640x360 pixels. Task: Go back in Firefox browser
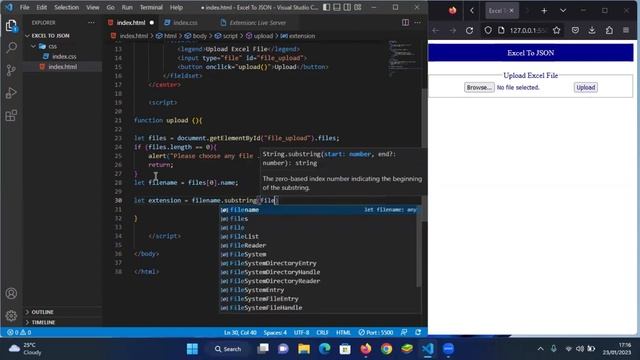coord(436,30)
